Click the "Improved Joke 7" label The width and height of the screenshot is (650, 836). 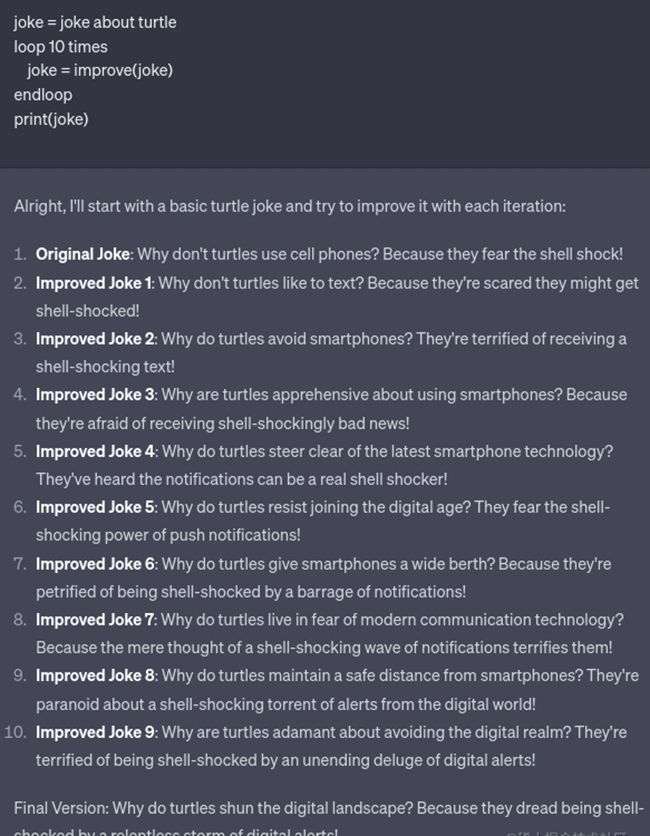click(x=95, y=620)
